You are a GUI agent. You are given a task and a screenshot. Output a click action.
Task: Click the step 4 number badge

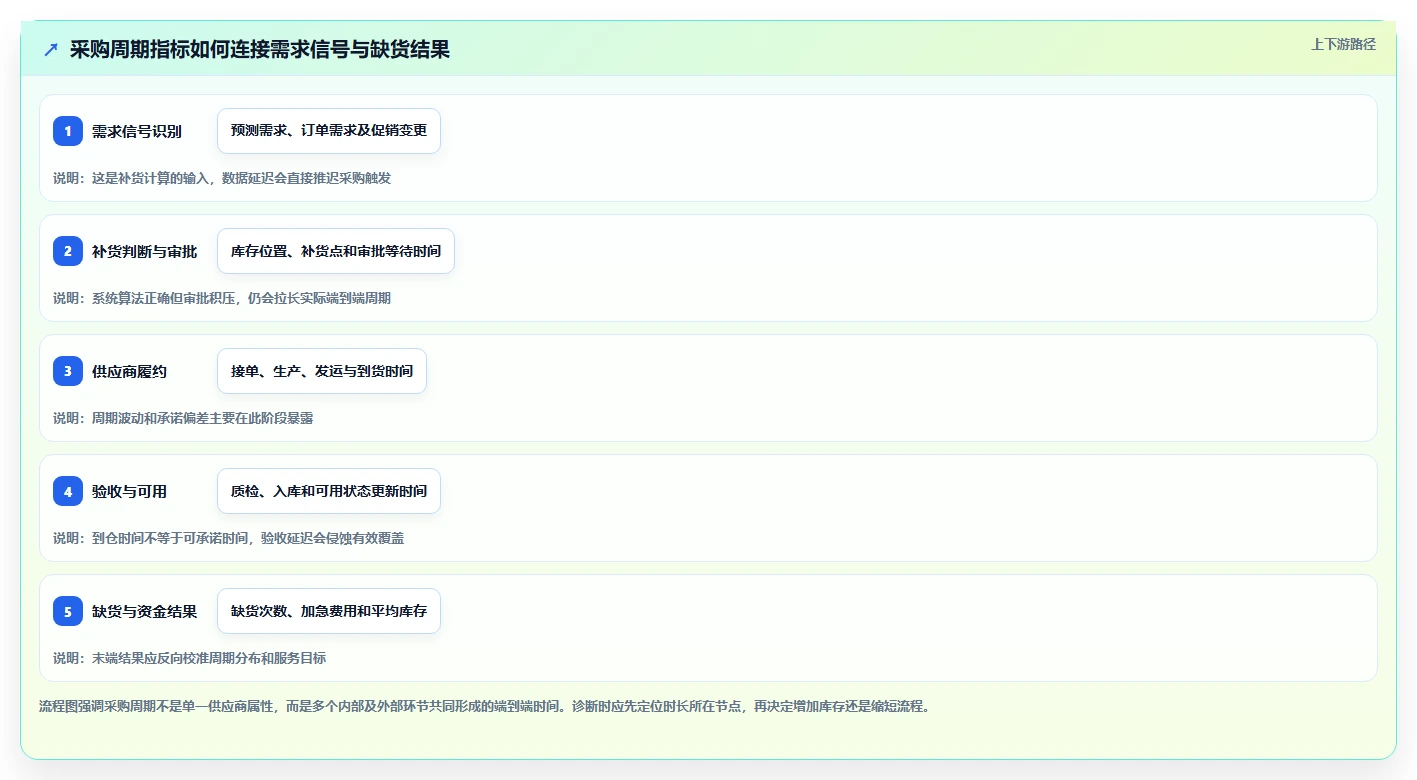point(68,491)
